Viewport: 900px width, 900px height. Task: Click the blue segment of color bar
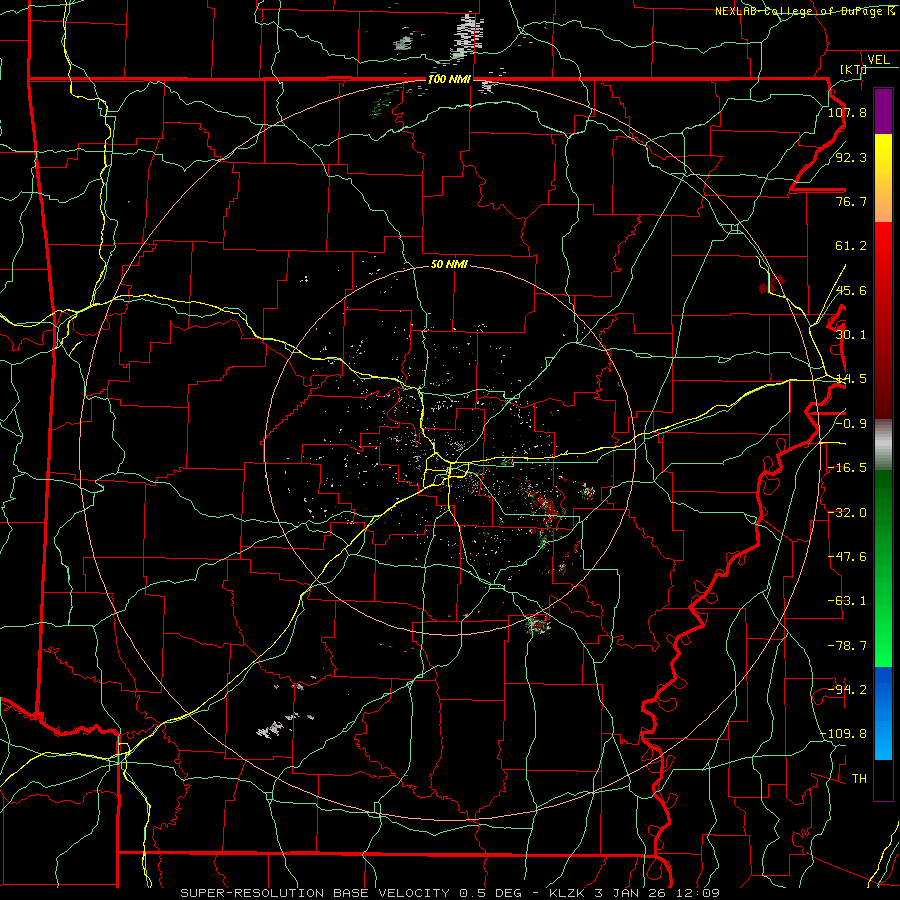pyautogui.click(x=883, y=713)
